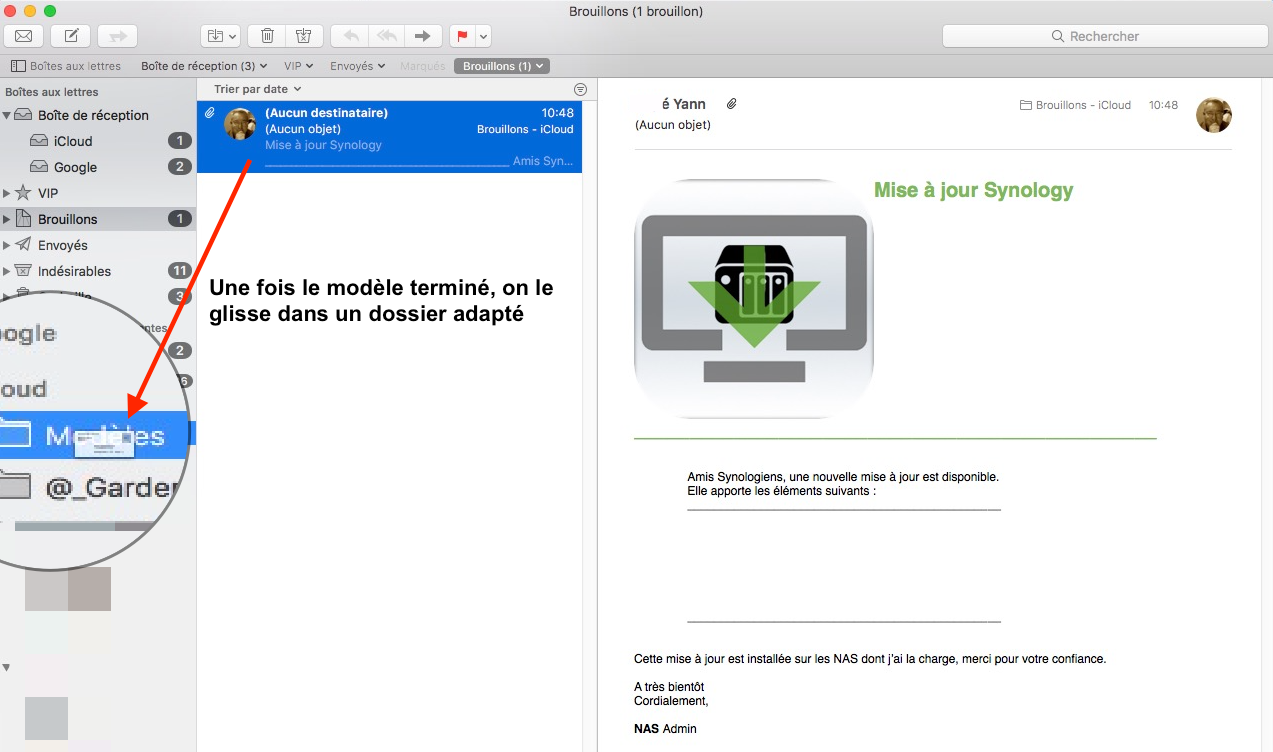This screenshot has height=752, width=1273.
Task: Select the Brouillons (1) favorites tab
Action: (502, 66)
